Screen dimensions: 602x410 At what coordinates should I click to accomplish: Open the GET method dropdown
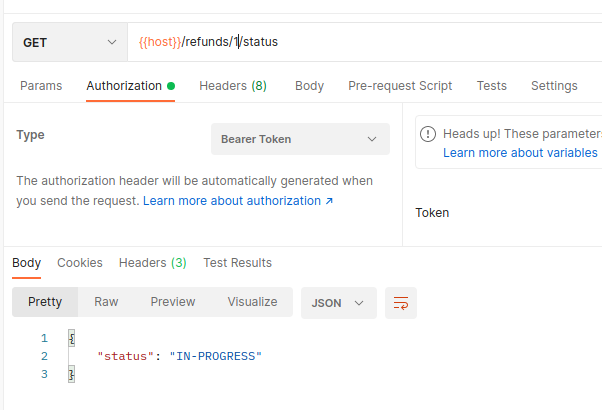pos(70,42)
